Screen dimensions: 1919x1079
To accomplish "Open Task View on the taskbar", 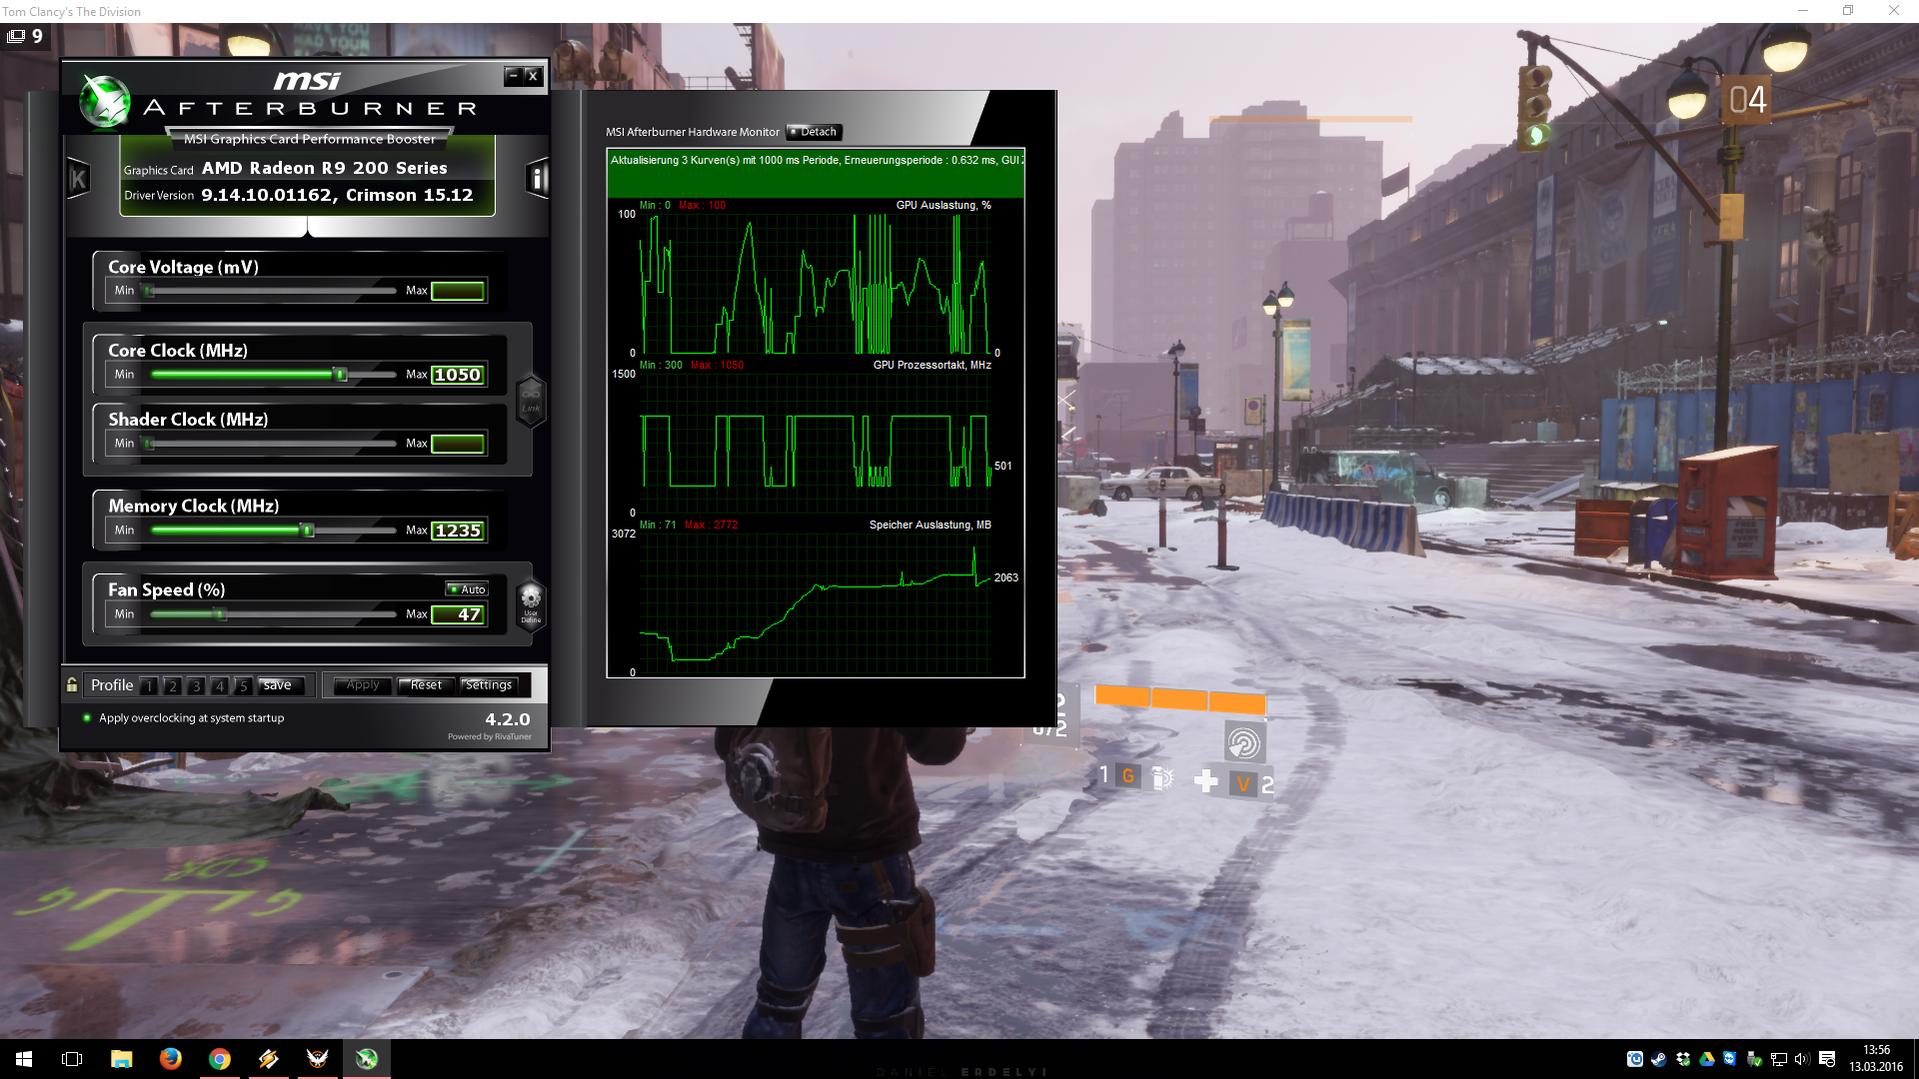I will click(72, 1059).
